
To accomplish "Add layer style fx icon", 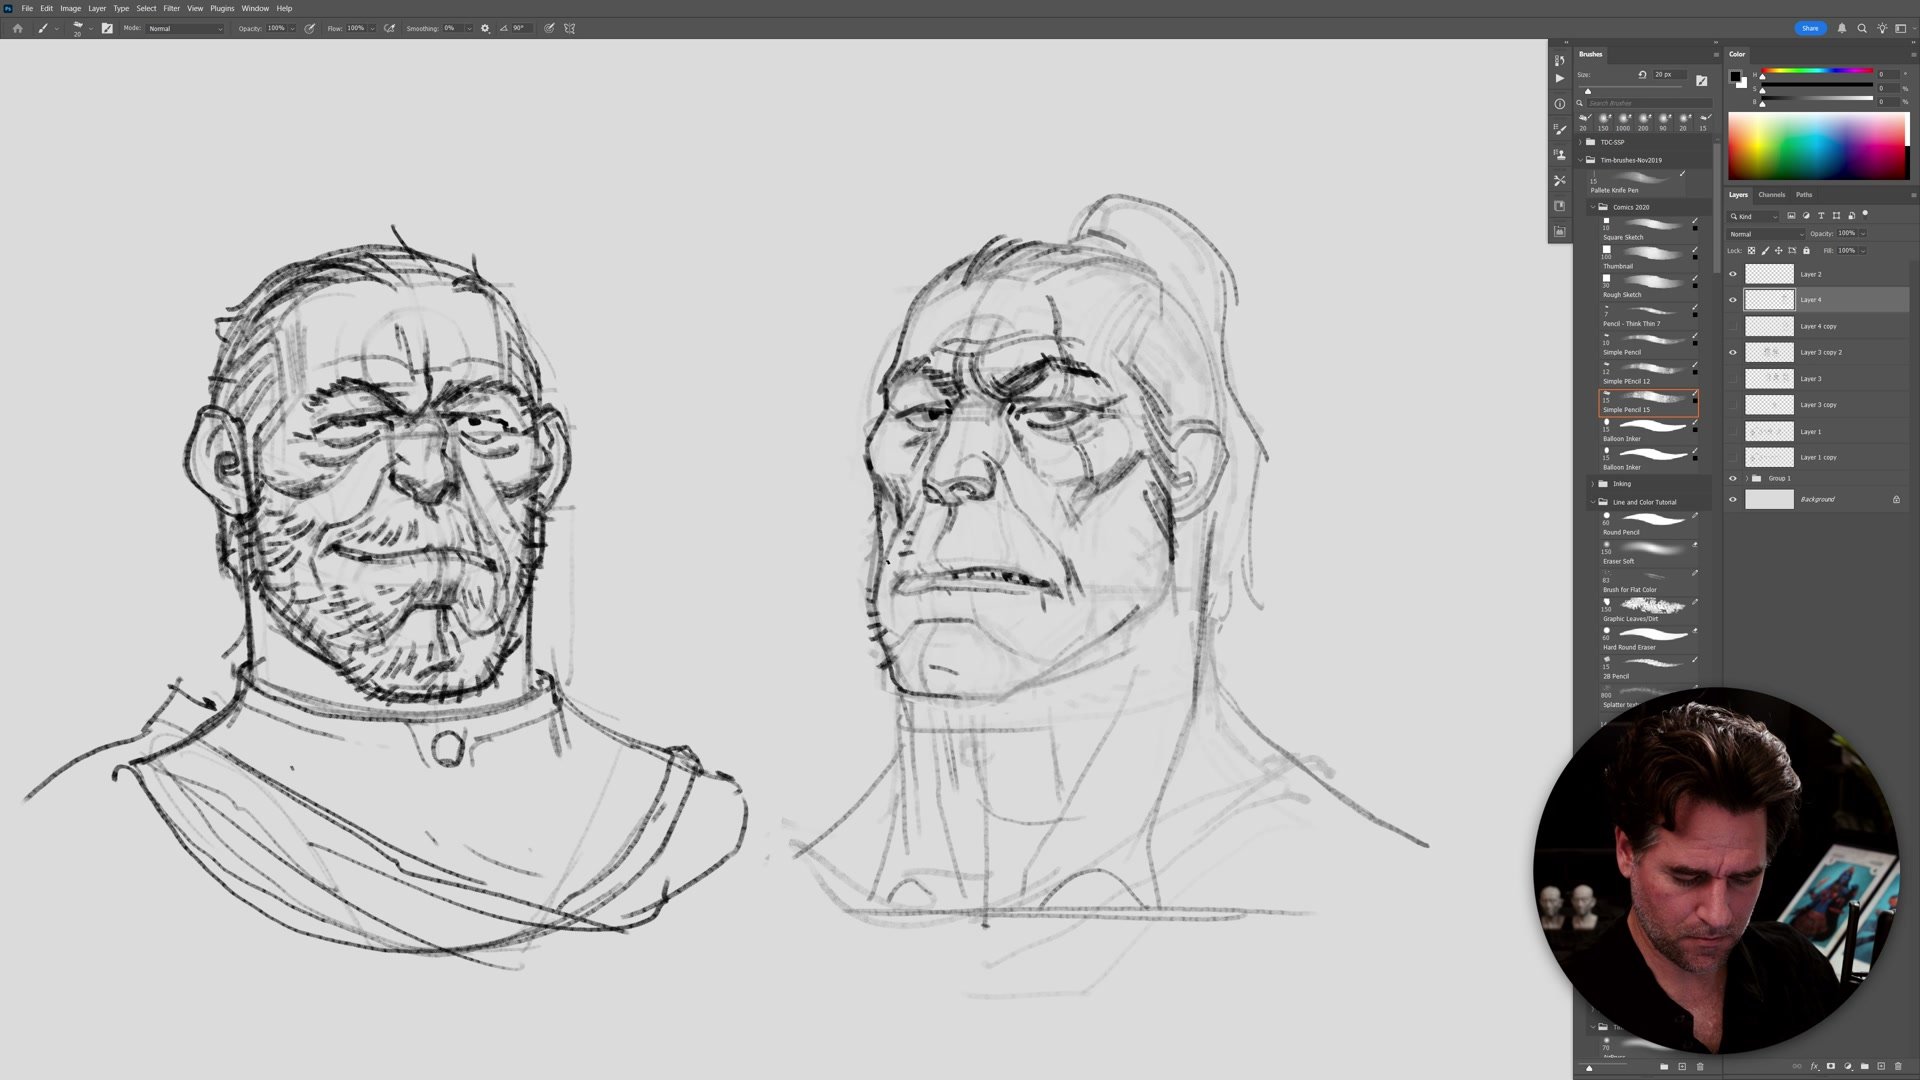I will coord(1815,1066).
